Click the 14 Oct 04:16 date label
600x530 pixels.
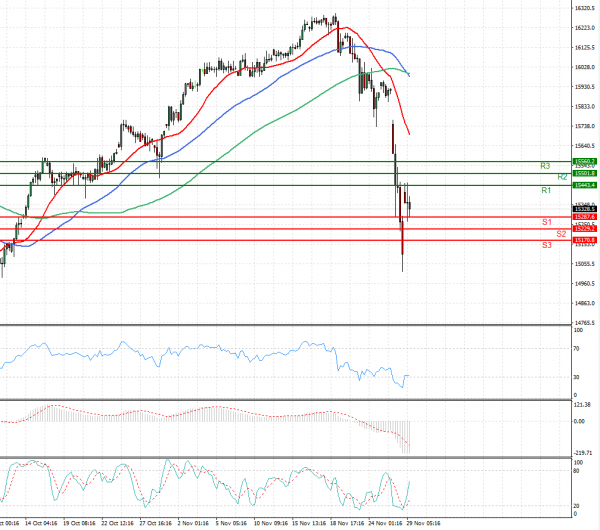pyautogui.click(x=41, y=523)
